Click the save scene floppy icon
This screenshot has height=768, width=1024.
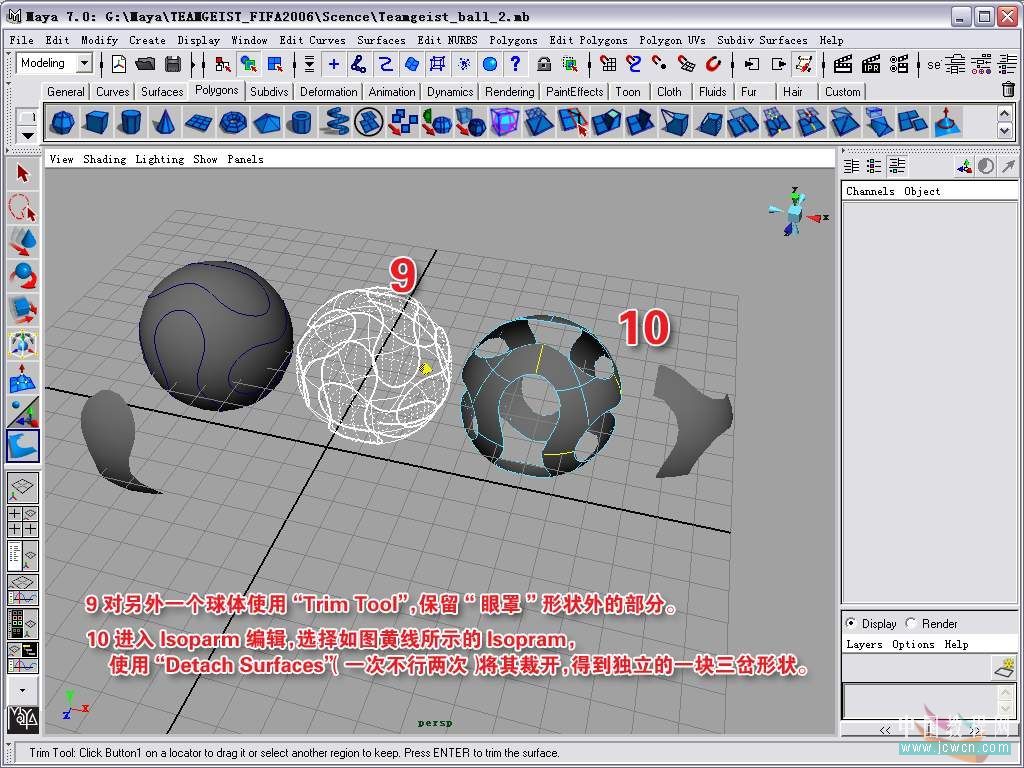(173, 64)
